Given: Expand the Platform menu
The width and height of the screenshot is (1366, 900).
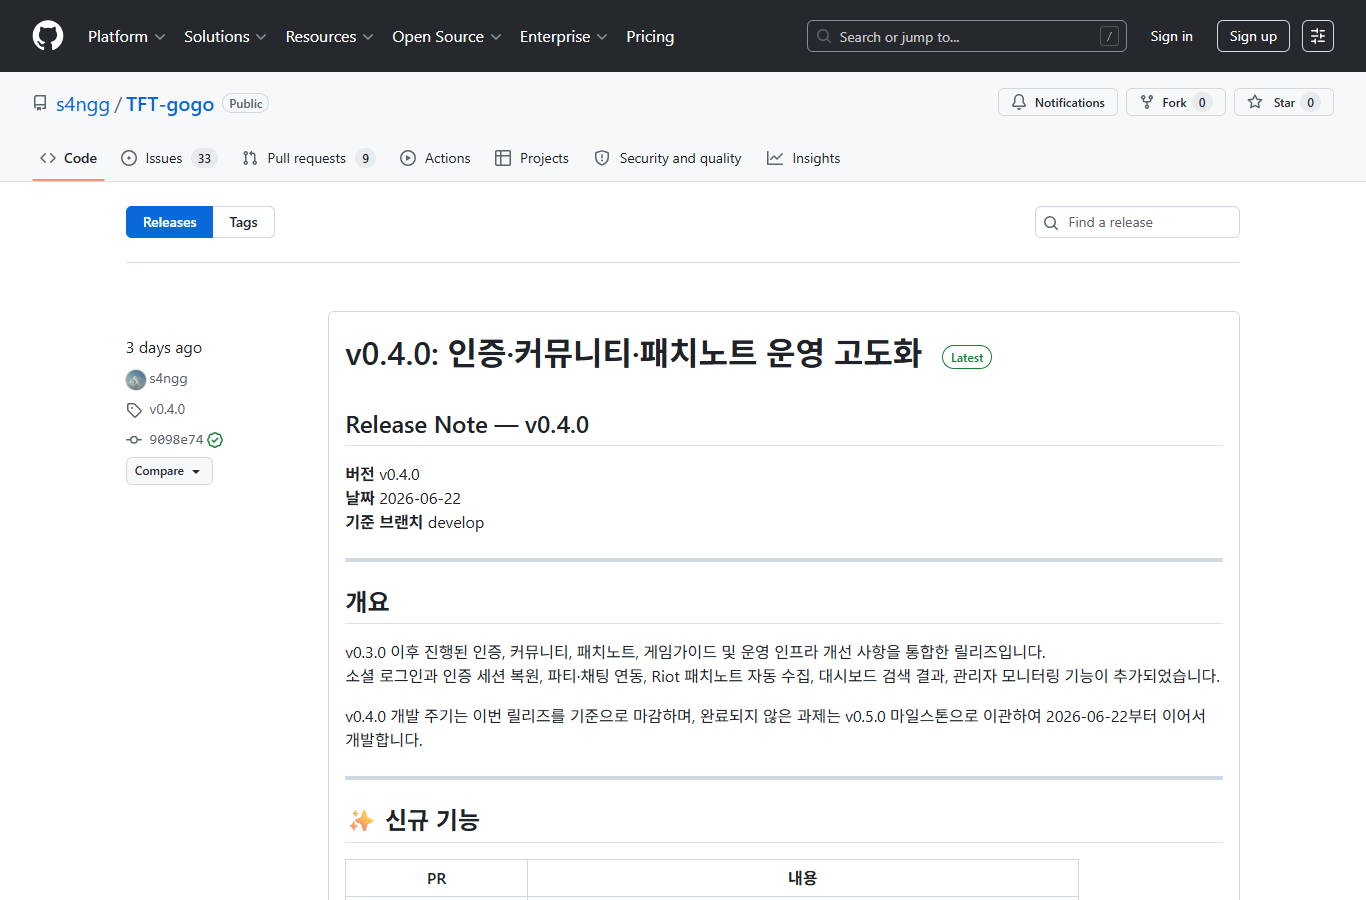Looking at the screenshot, I should coord(127,36).
